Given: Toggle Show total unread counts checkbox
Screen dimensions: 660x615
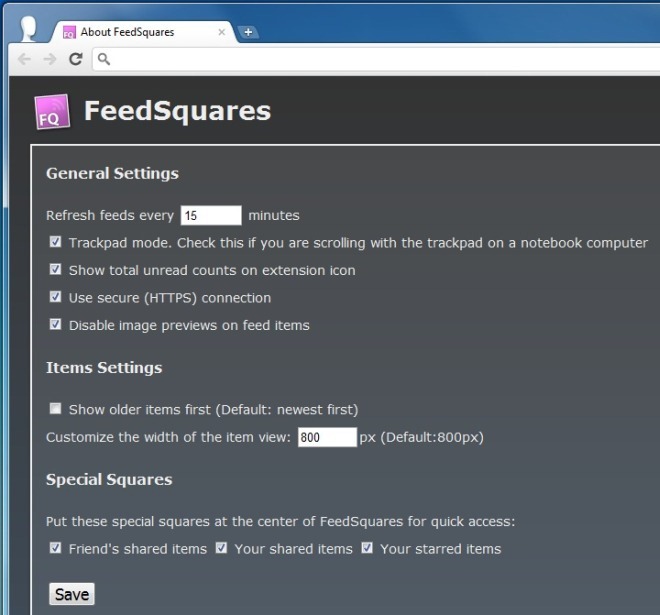Looking at the screenshot, I should [x=56, y=269].
